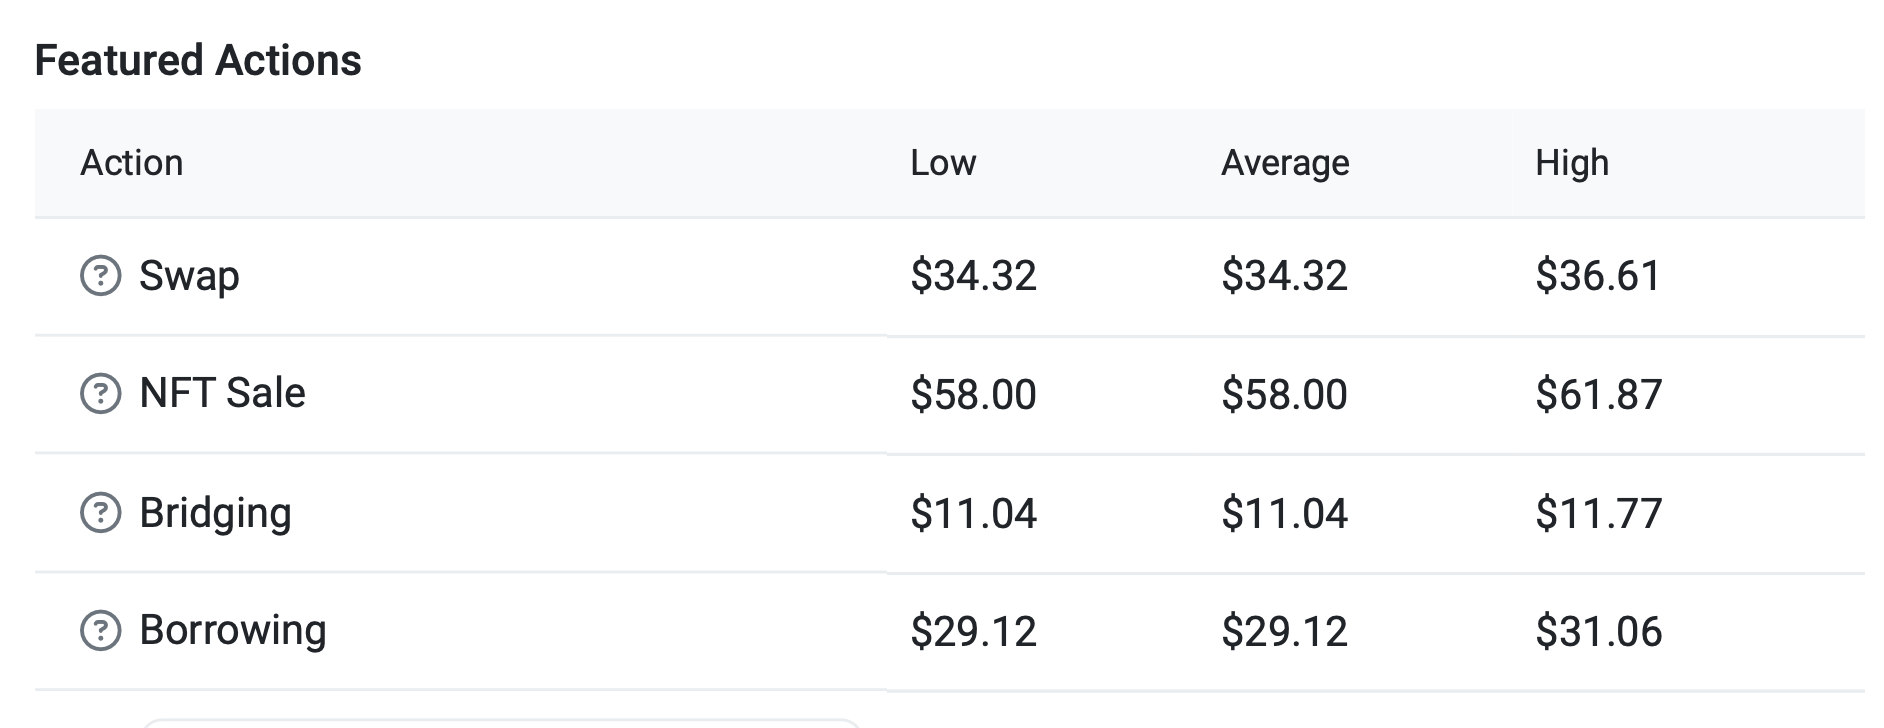This screenshot has width=1884, height=728.
Task: Click the Swap action label
Action: [189, 276]
